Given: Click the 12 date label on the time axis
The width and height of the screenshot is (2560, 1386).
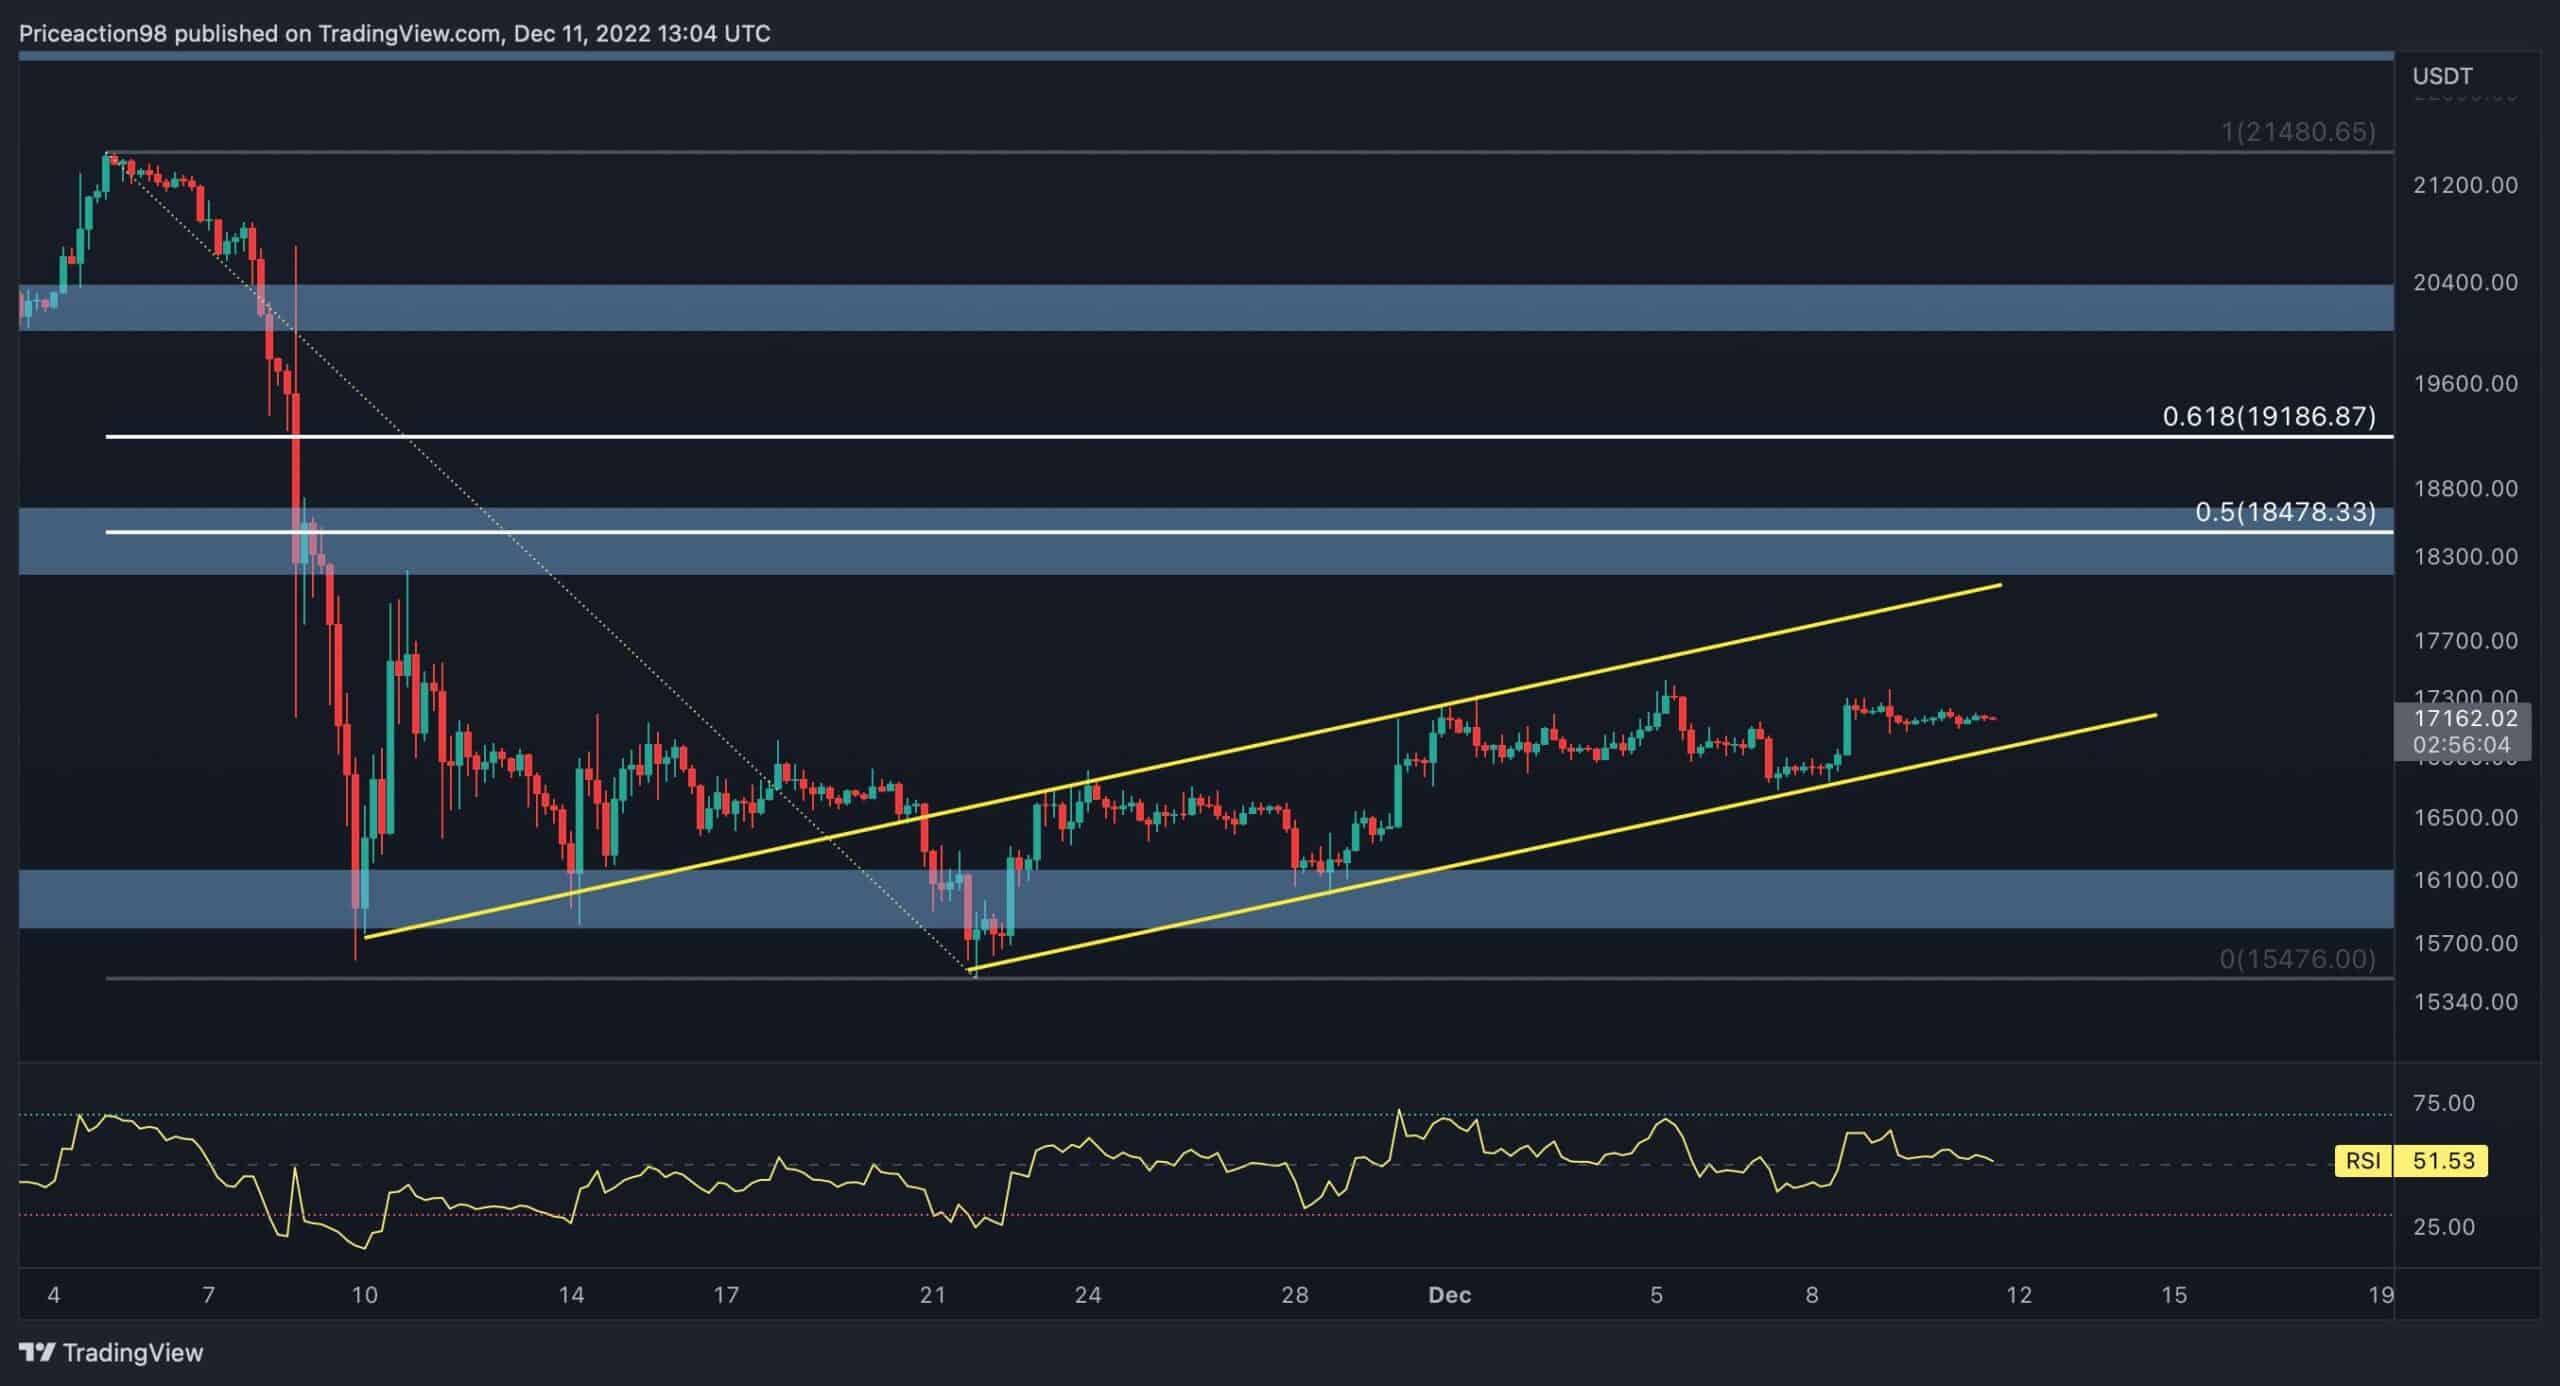Looking at the screenshot, I should click(2019, 1295).
